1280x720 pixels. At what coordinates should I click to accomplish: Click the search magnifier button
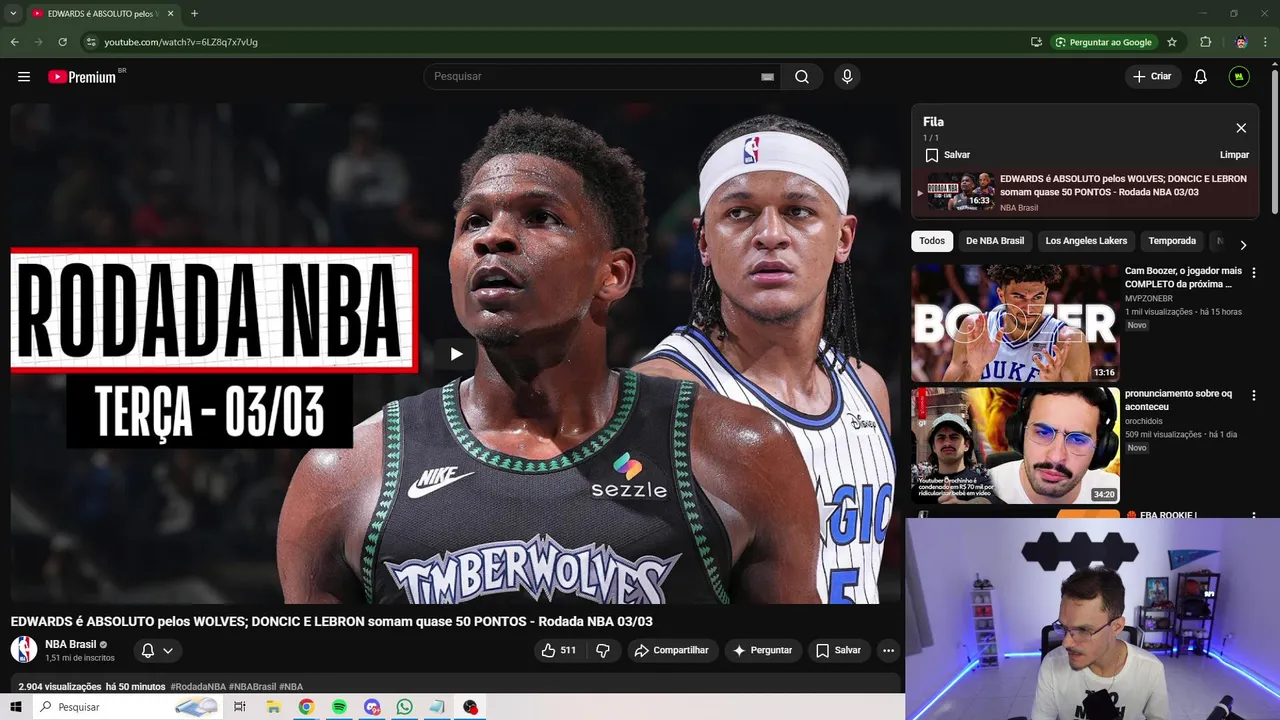pyautogui.click(x=802, y=77)
